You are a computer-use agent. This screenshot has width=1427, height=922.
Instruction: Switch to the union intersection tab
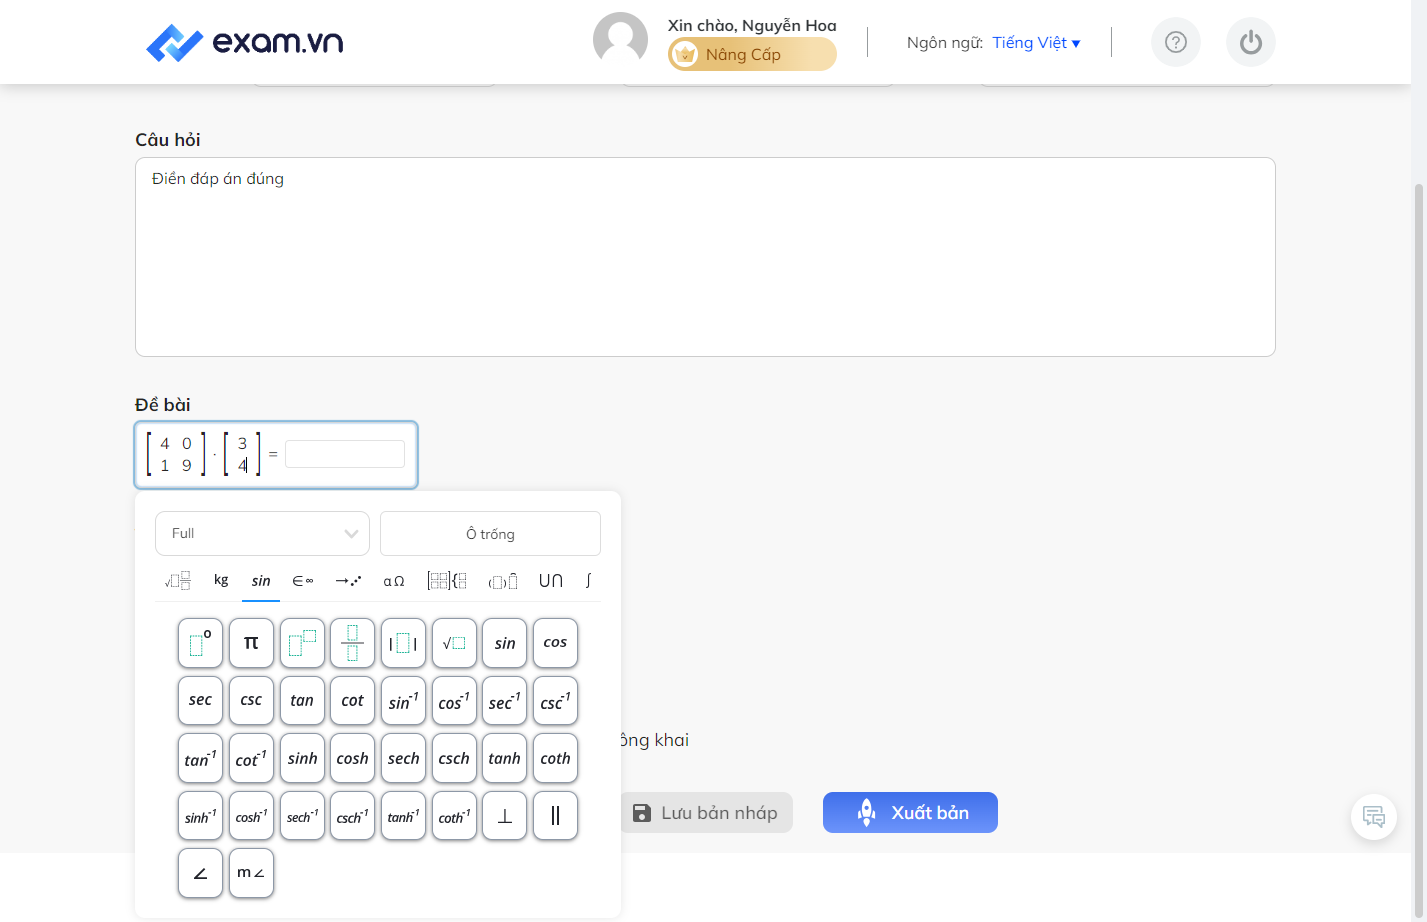(551, 580)
